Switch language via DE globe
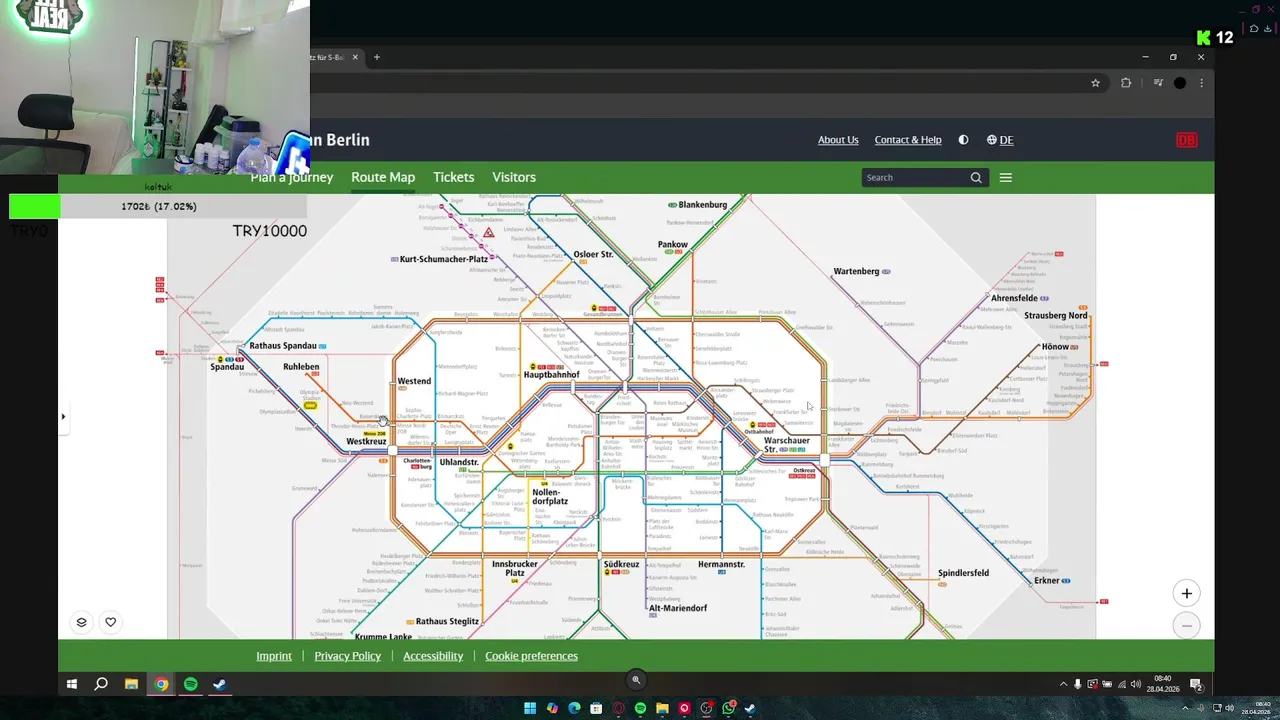The height and width of the screenshot is (720, 1280). tap(1000, 140)
